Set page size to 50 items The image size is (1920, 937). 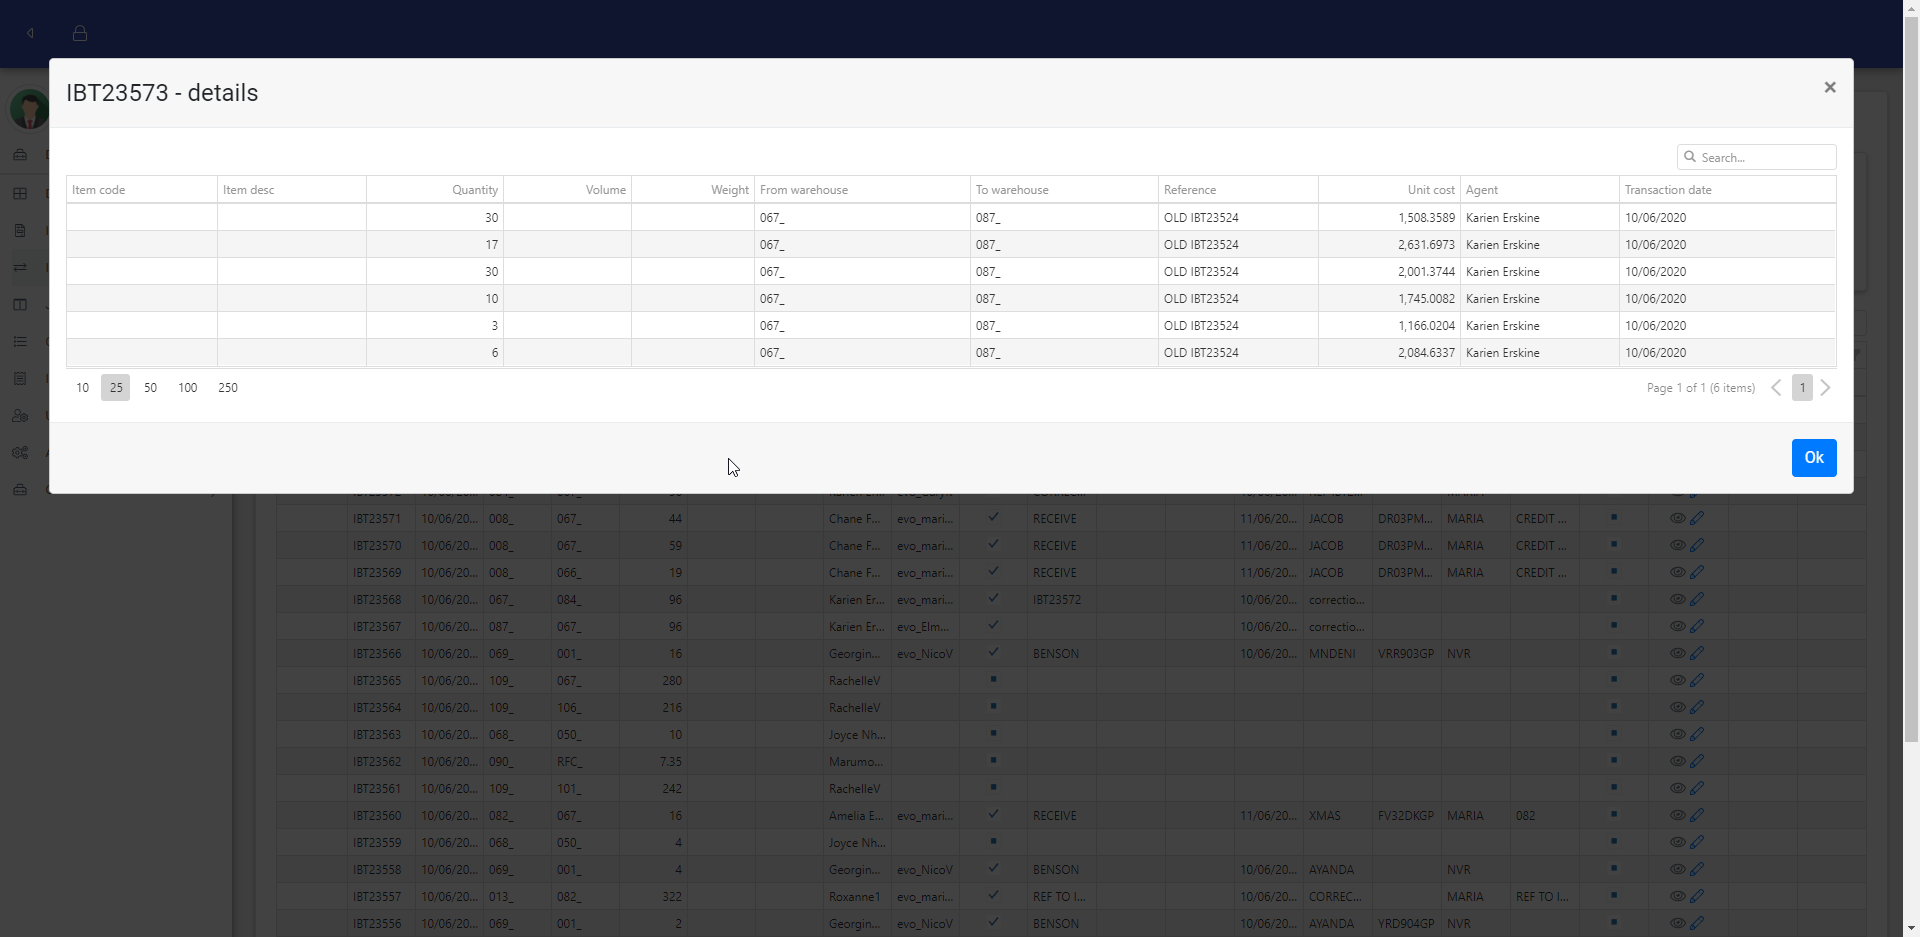pyautogui.click(x=150, y=388)
